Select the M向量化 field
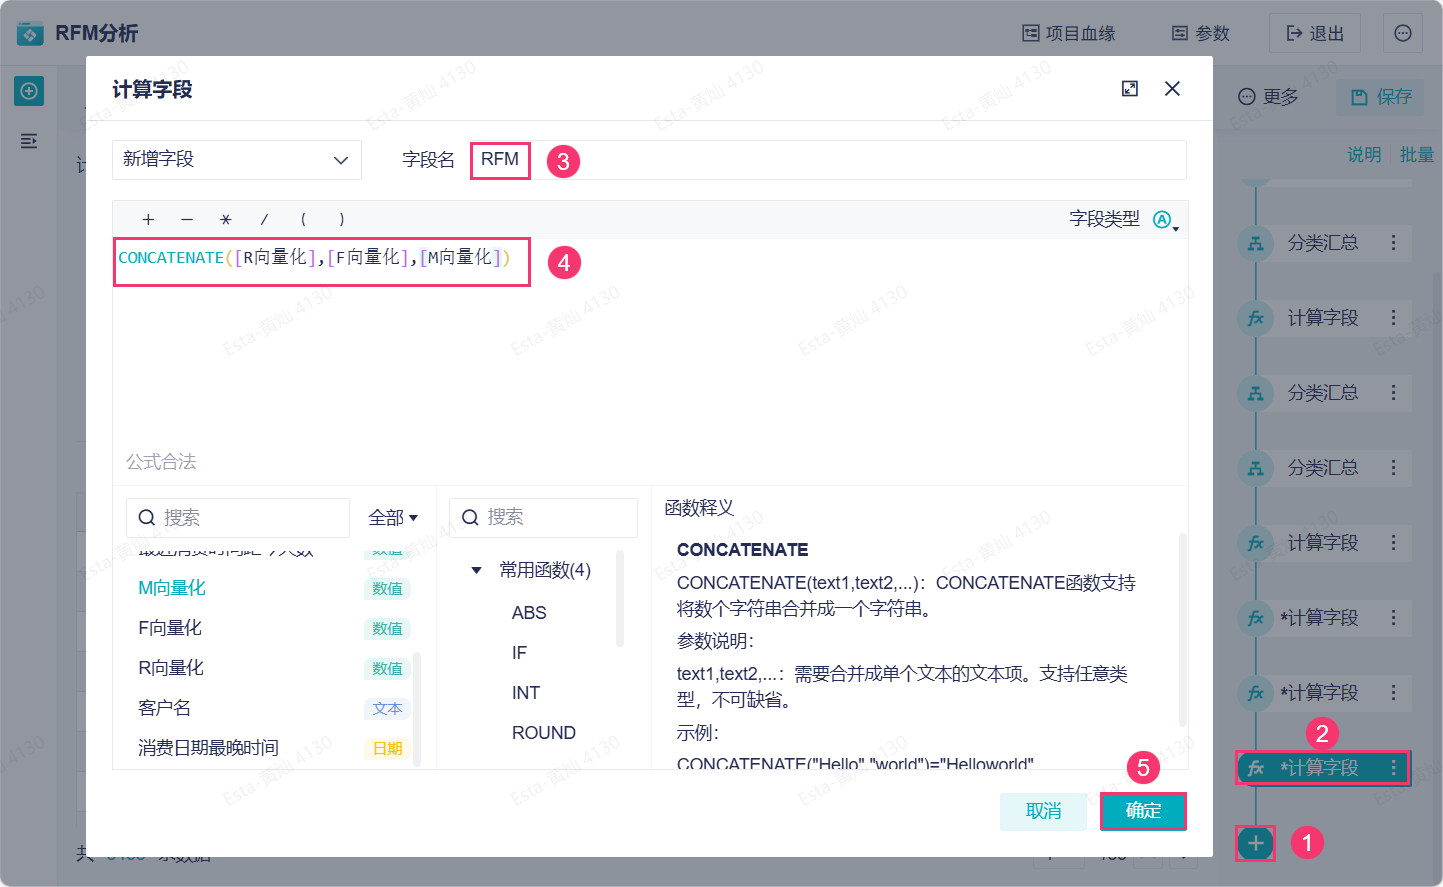 [172, 588]
